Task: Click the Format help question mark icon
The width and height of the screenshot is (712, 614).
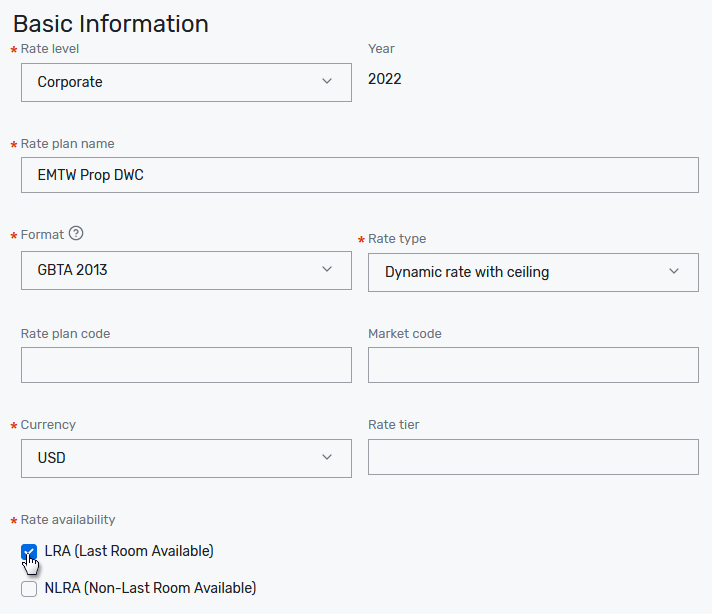Action: point(76,234)
